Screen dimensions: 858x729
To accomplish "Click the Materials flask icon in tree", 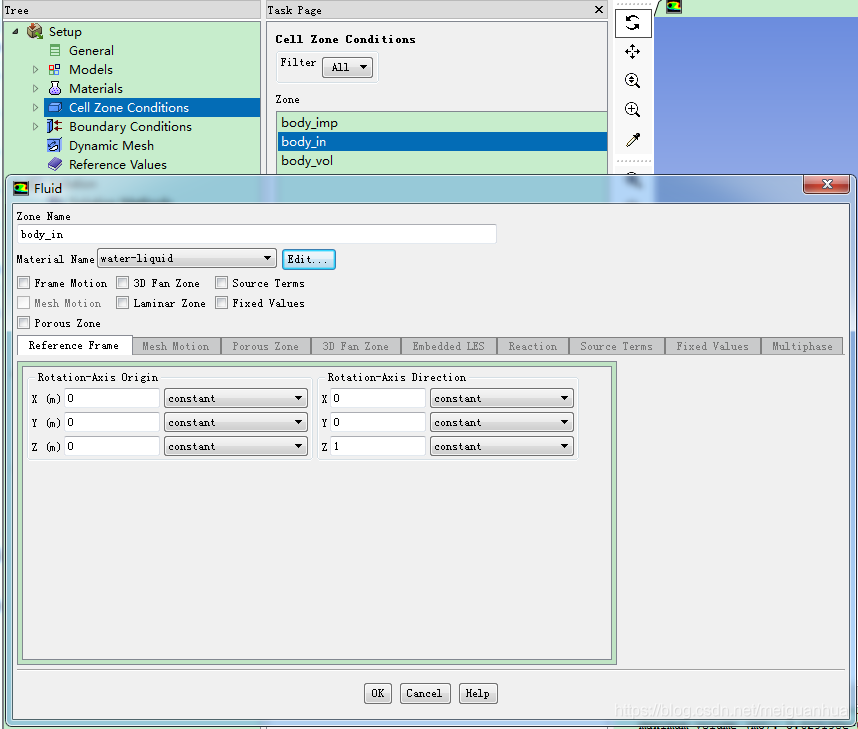I will point(55,88).
